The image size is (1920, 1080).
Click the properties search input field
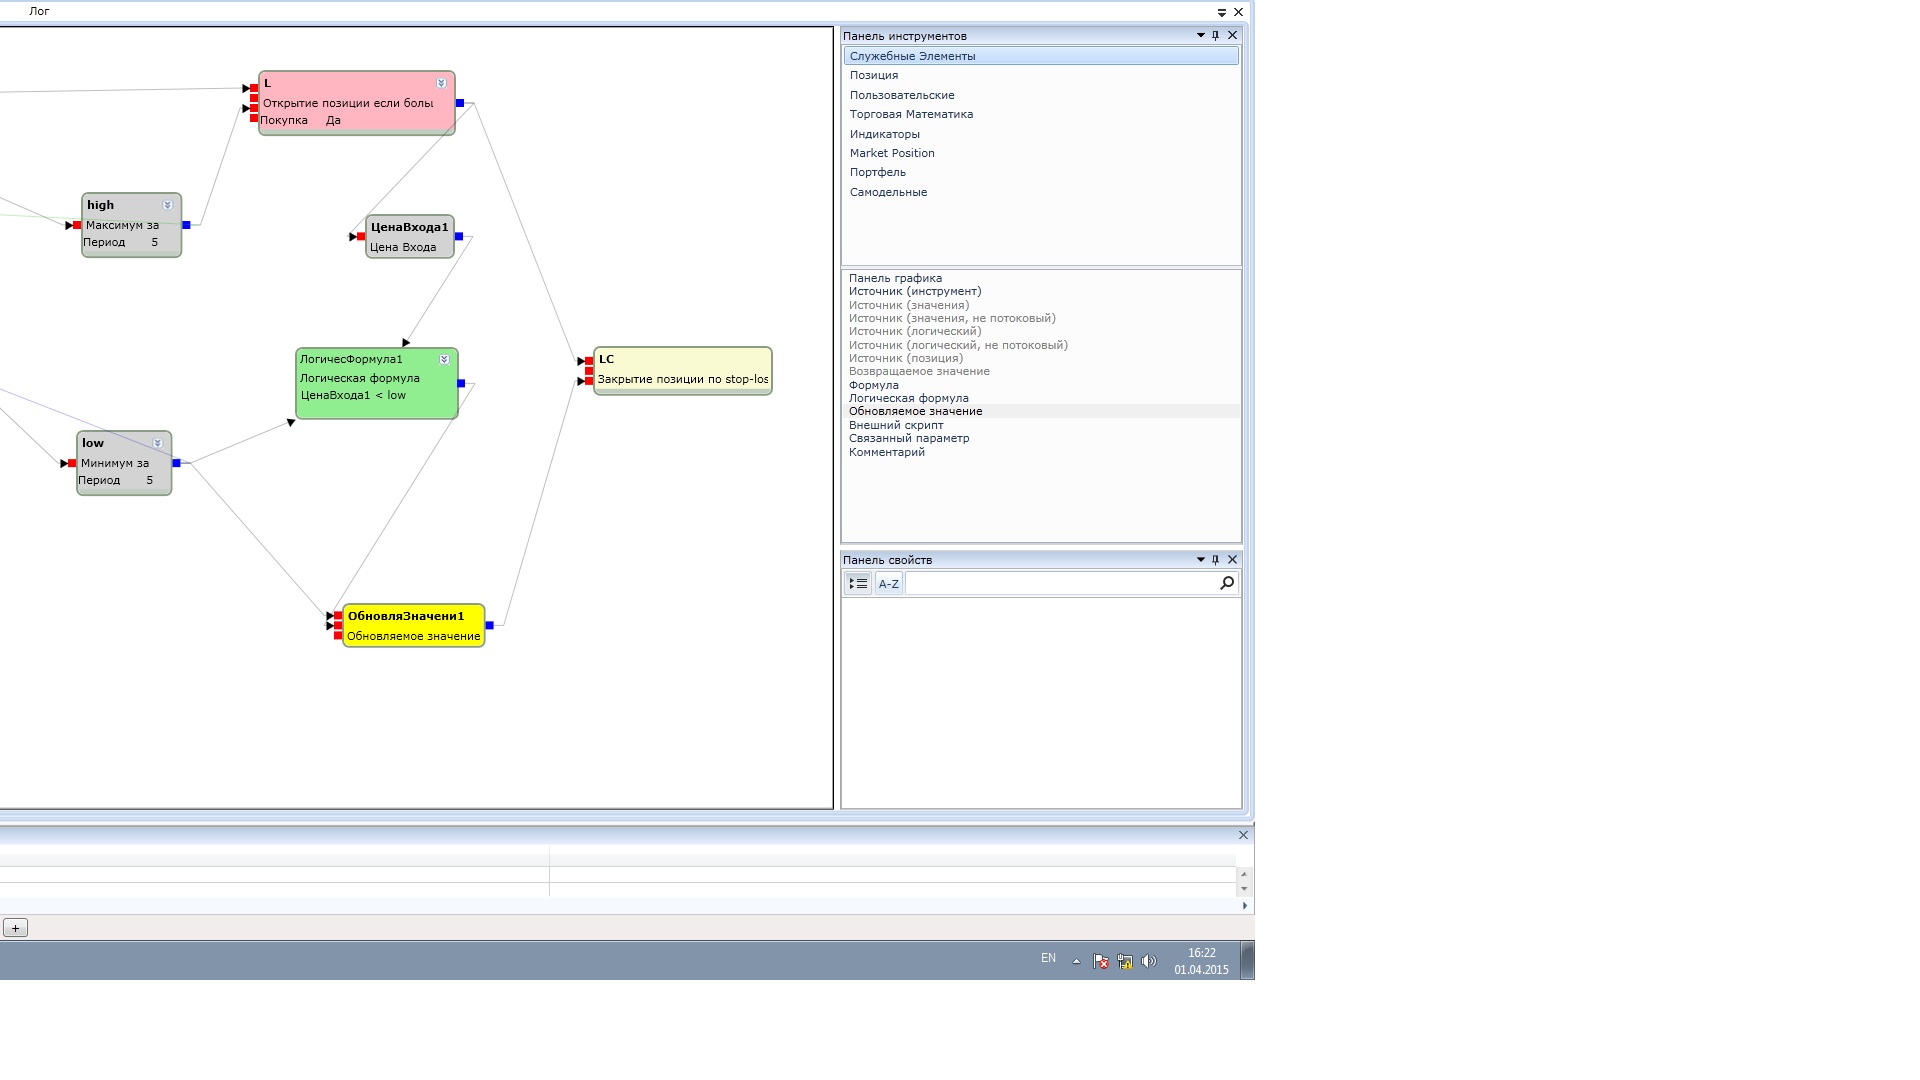pyautogui.click(x=1060, y=583)
